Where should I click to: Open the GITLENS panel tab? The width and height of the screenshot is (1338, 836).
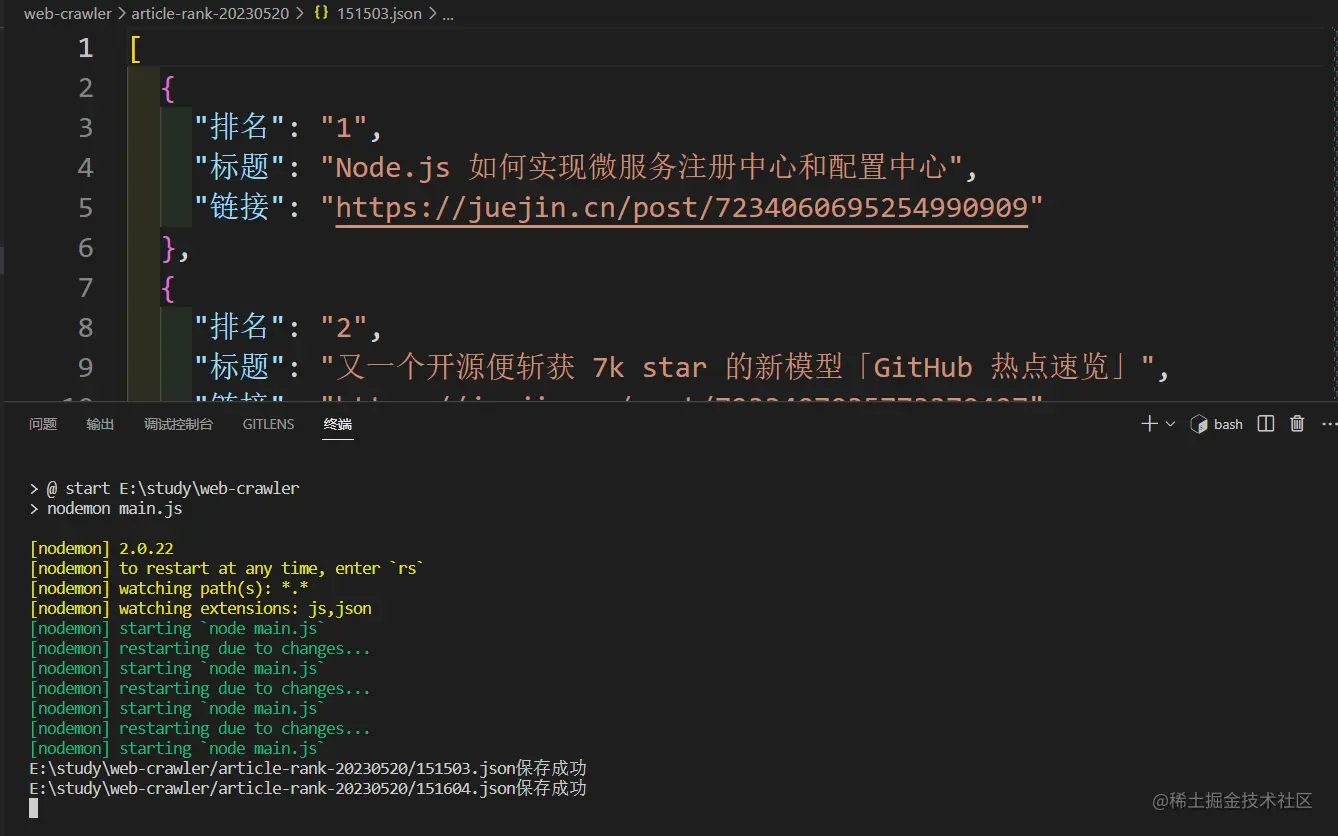(268, 424)
